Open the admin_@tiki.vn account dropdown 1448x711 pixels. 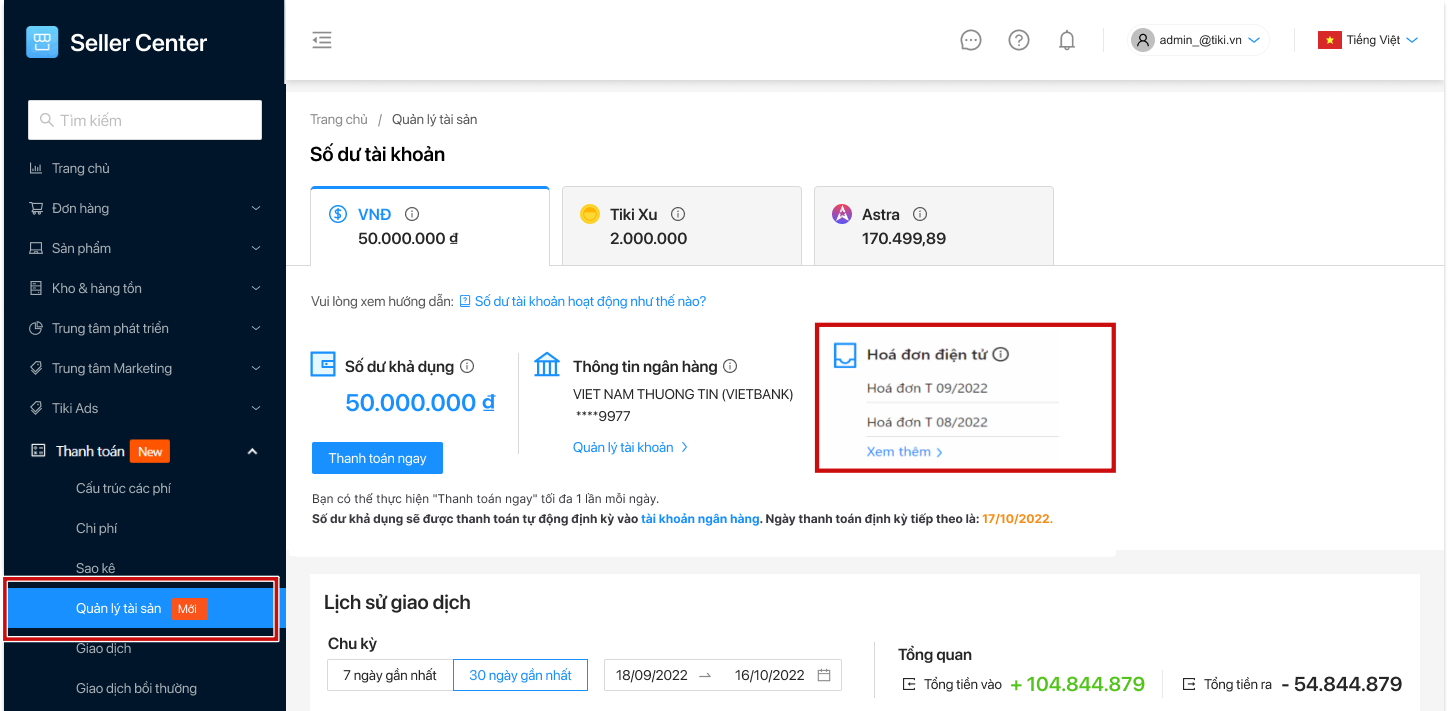1199,40
